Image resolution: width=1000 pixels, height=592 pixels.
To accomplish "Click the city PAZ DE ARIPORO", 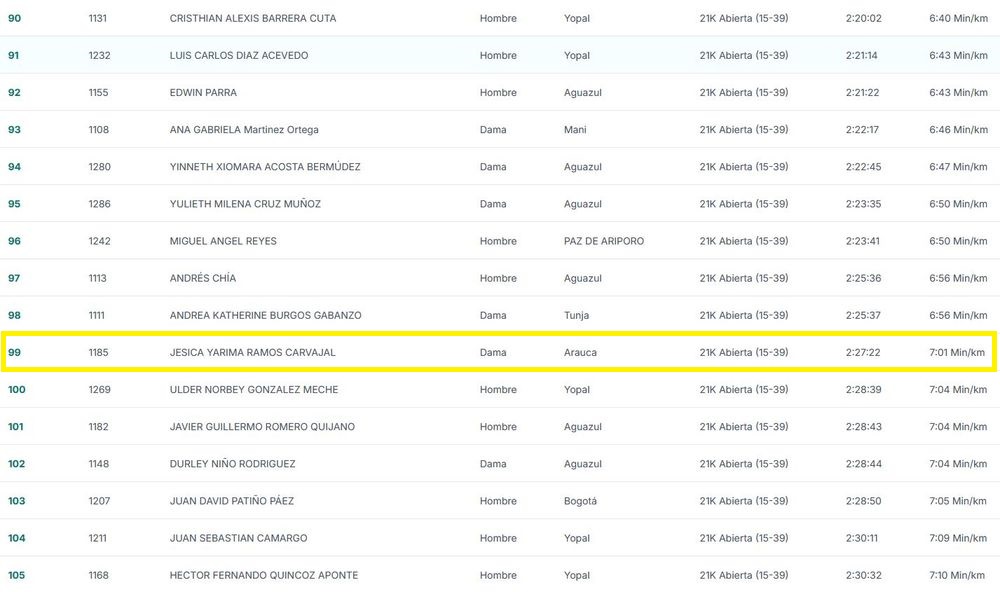I will [x=604, y=241].
